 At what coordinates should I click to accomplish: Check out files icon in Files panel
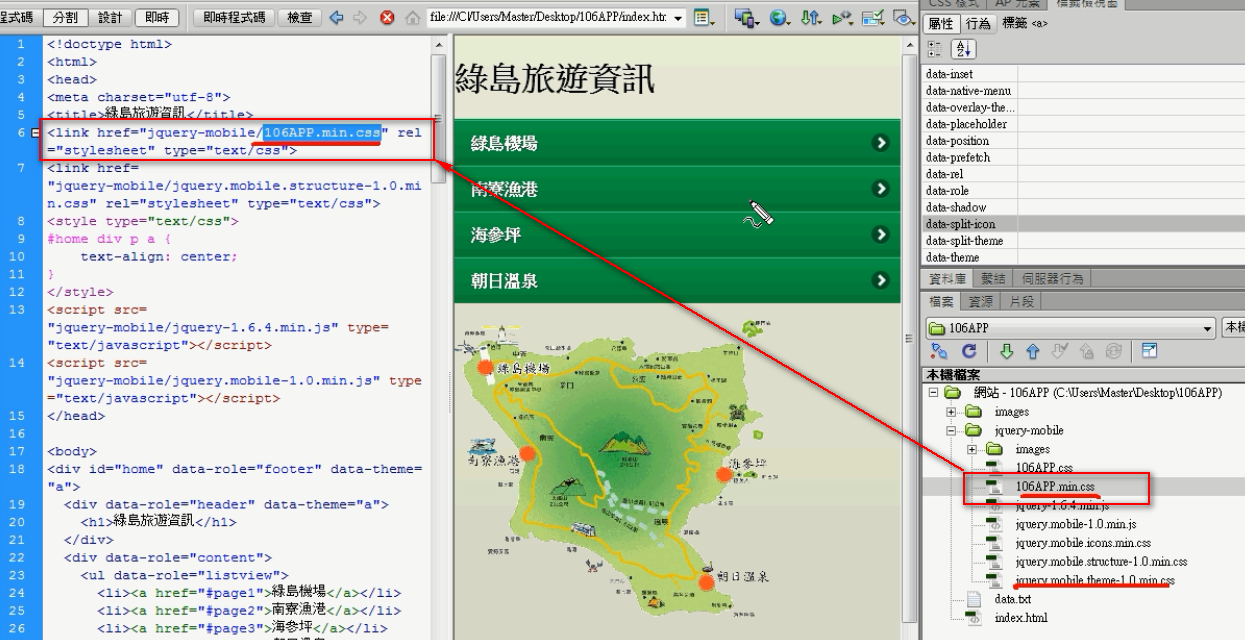(1058, 351)
